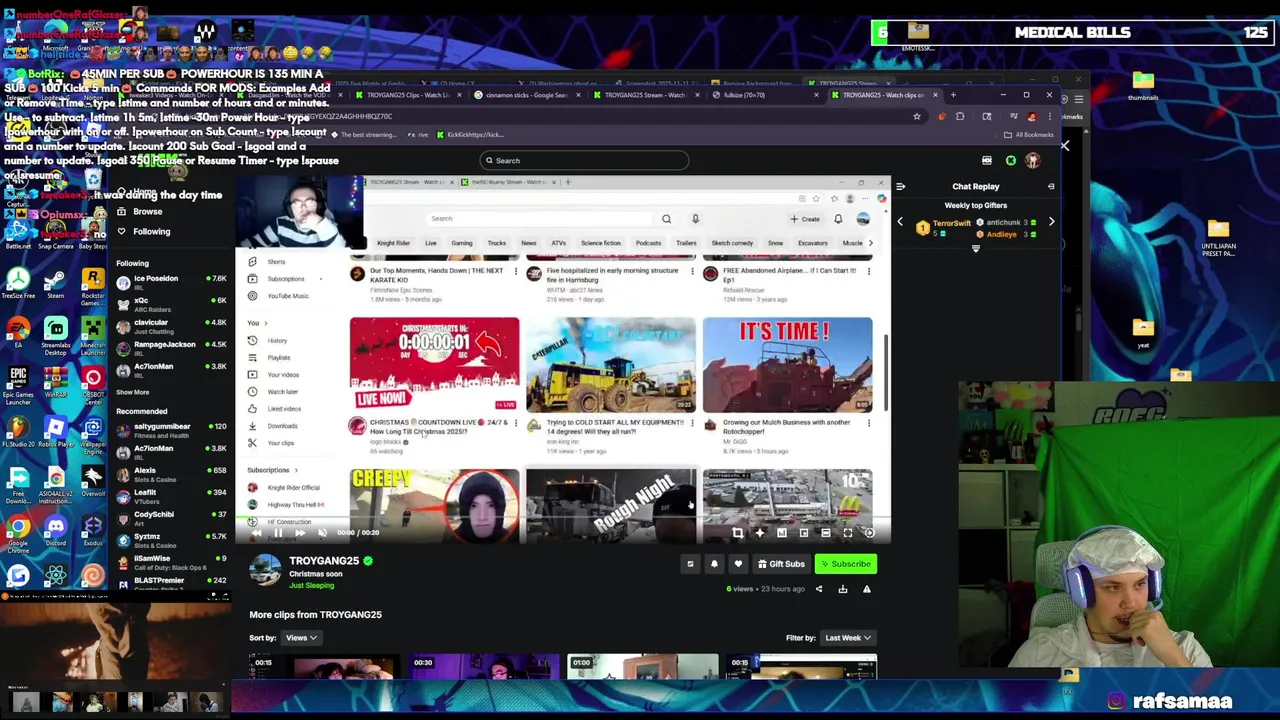This screenshot has width=1280, height=720.
Task: Open saltygummibear in Recommended list
Action: pos(171,430)
